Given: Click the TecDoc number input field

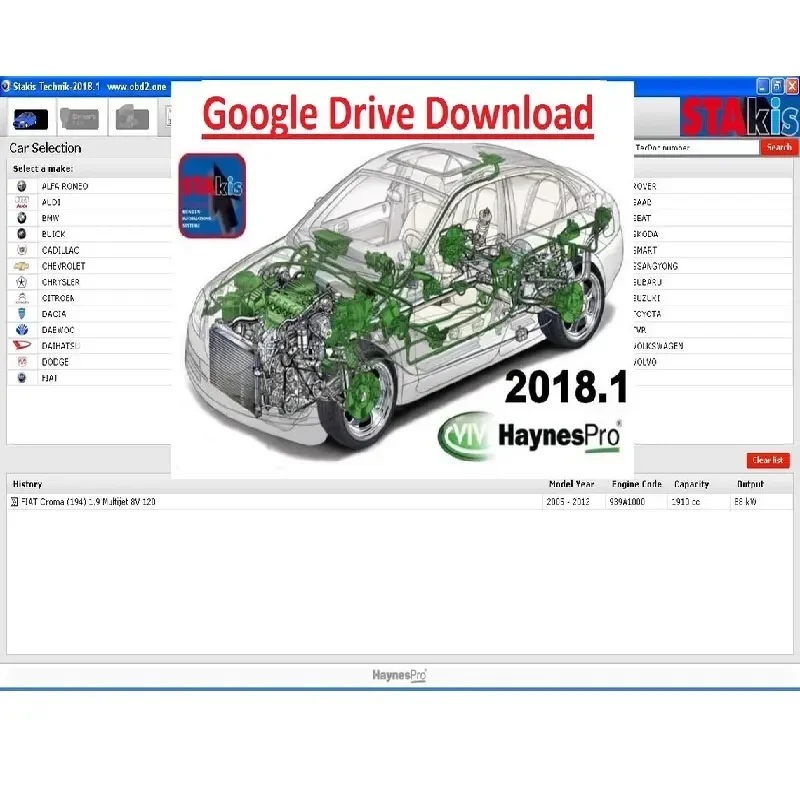Looking at the screenshot, I should click(x=696, y=147).
